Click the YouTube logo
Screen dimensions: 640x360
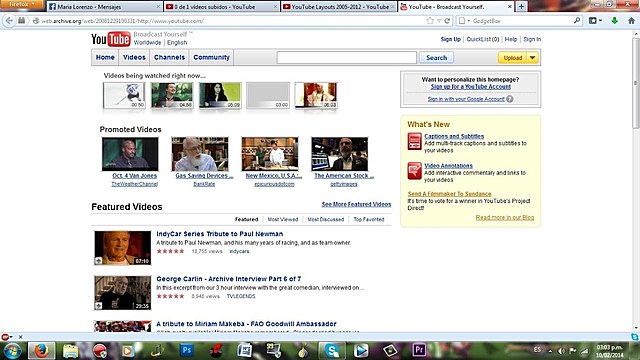coord(111,39)
